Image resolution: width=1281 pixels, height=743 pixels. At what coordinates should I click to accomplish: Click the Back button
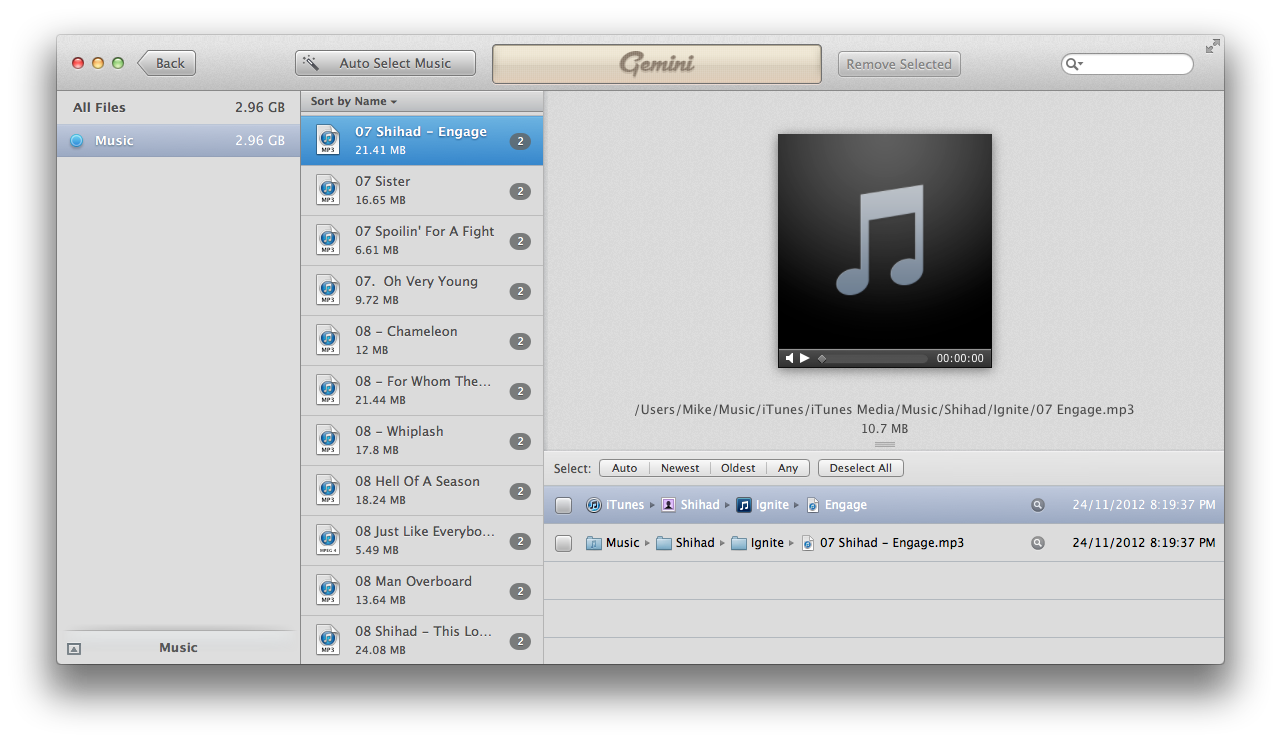point(166,63)
